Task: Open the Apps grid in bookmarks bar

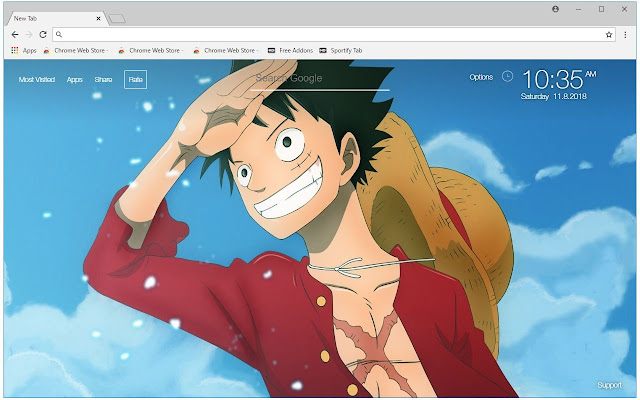Action: [24, 51]
